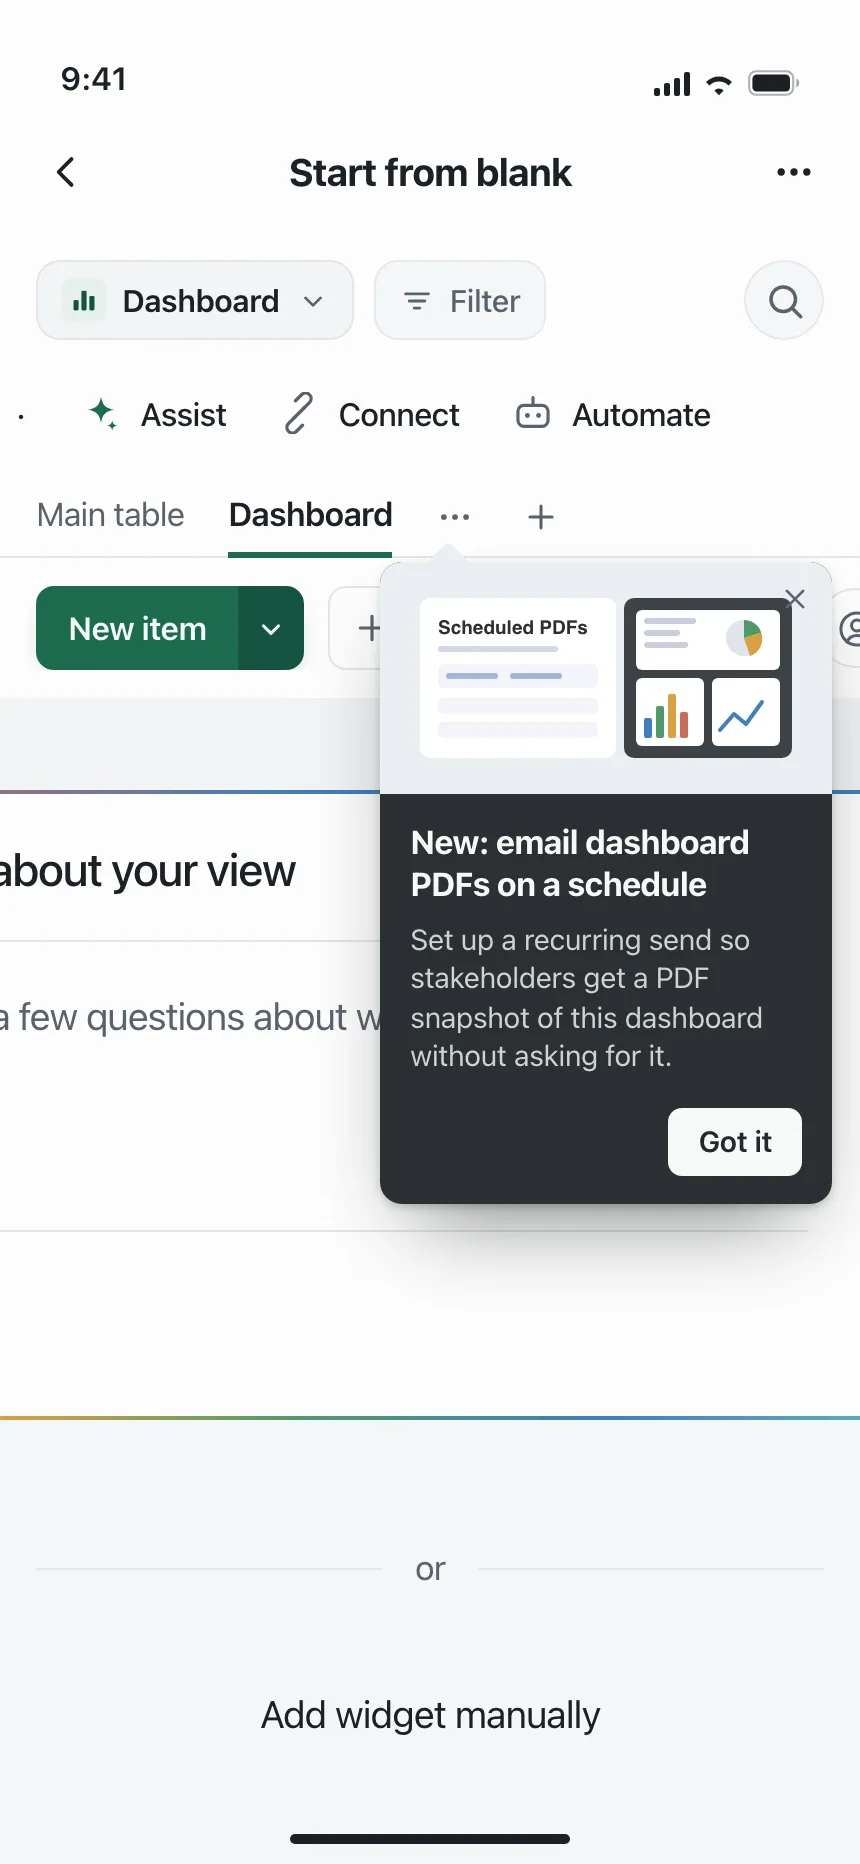
Task: Add a new view with plus icon
Action: coord(541,517)
